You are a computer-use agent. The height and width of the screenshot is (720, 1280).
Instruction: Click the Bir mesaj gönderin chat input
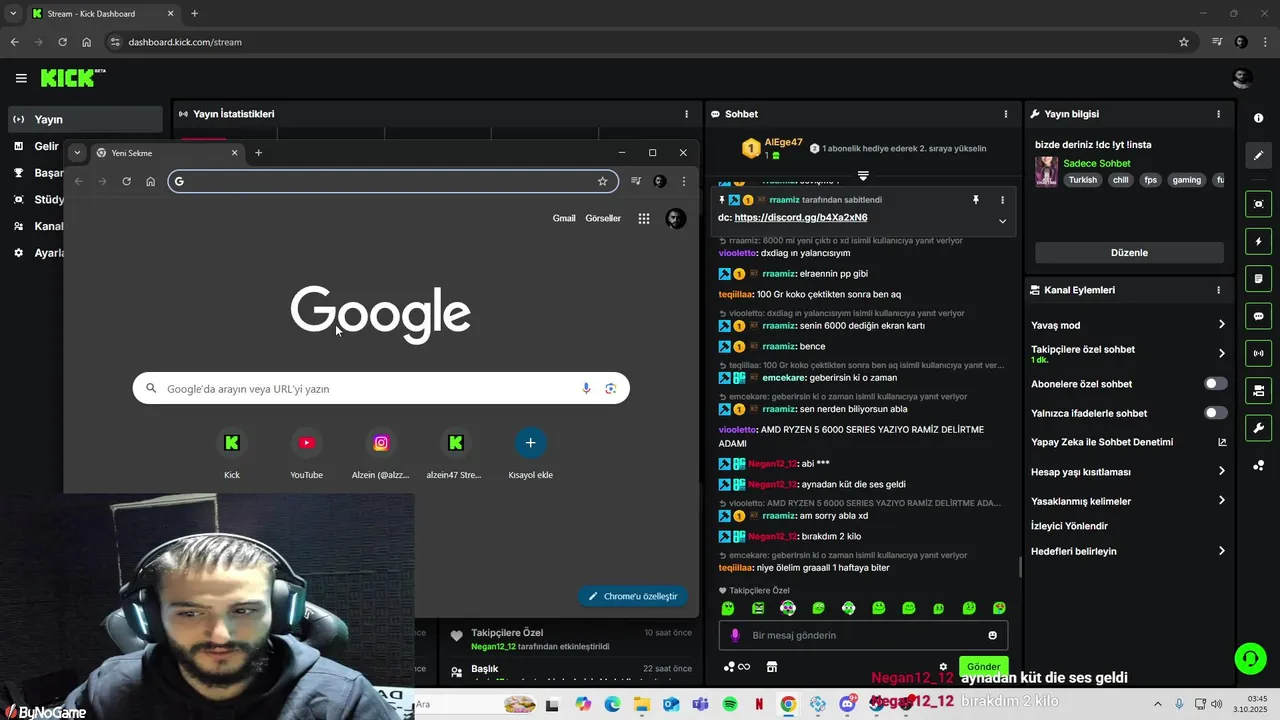click(863, 635)
